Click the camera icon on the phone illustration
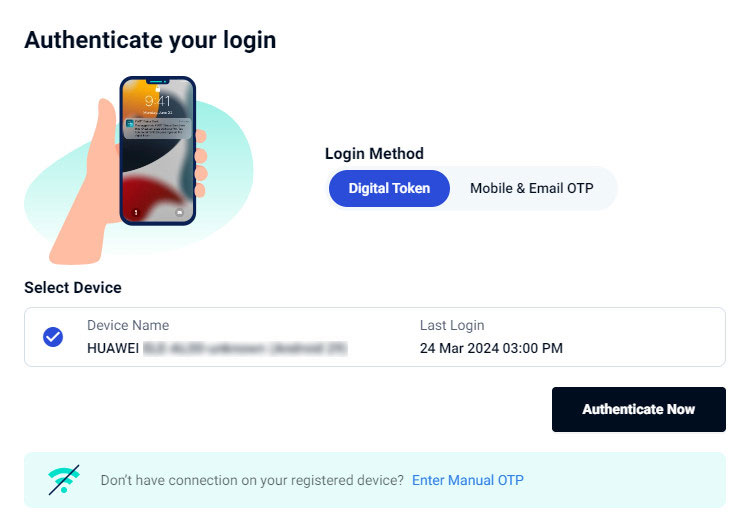 (x=179, y=212)
